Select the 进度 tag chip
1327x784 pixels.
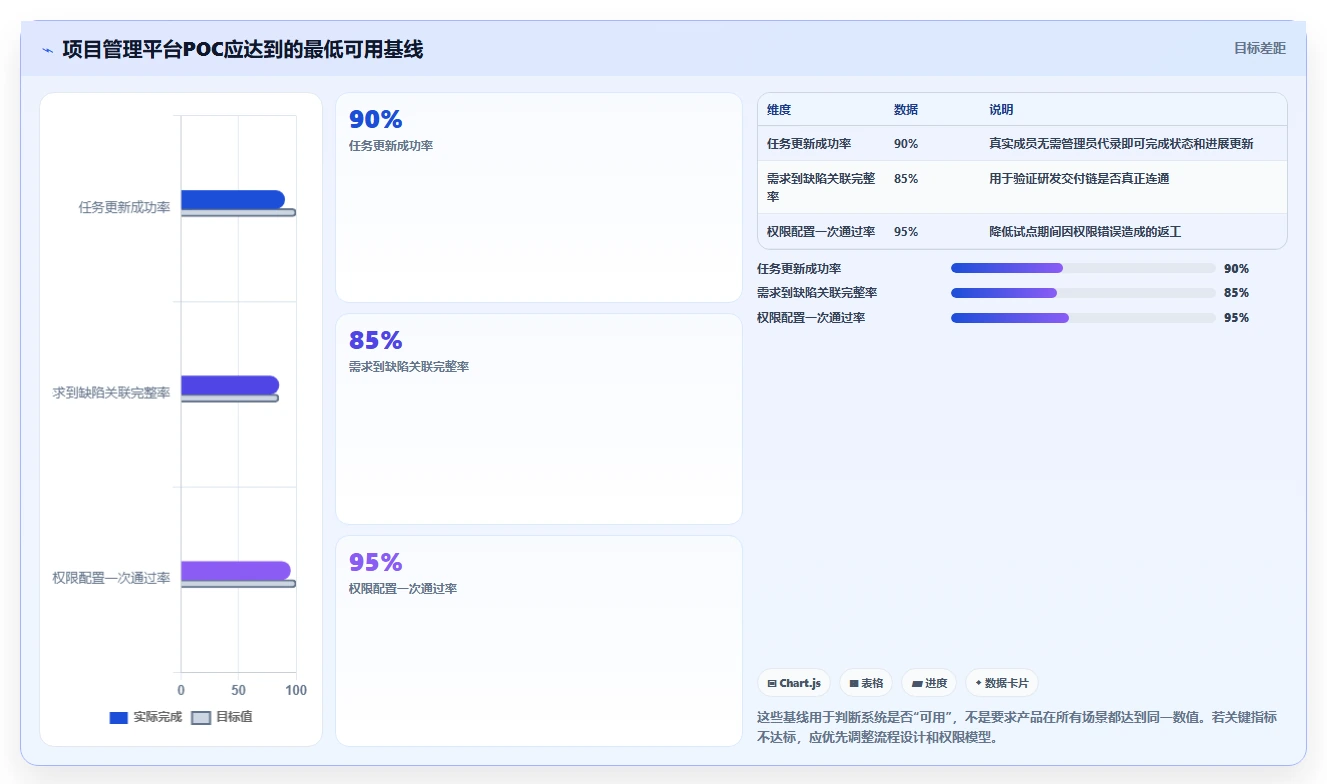[x=929, y=683]
